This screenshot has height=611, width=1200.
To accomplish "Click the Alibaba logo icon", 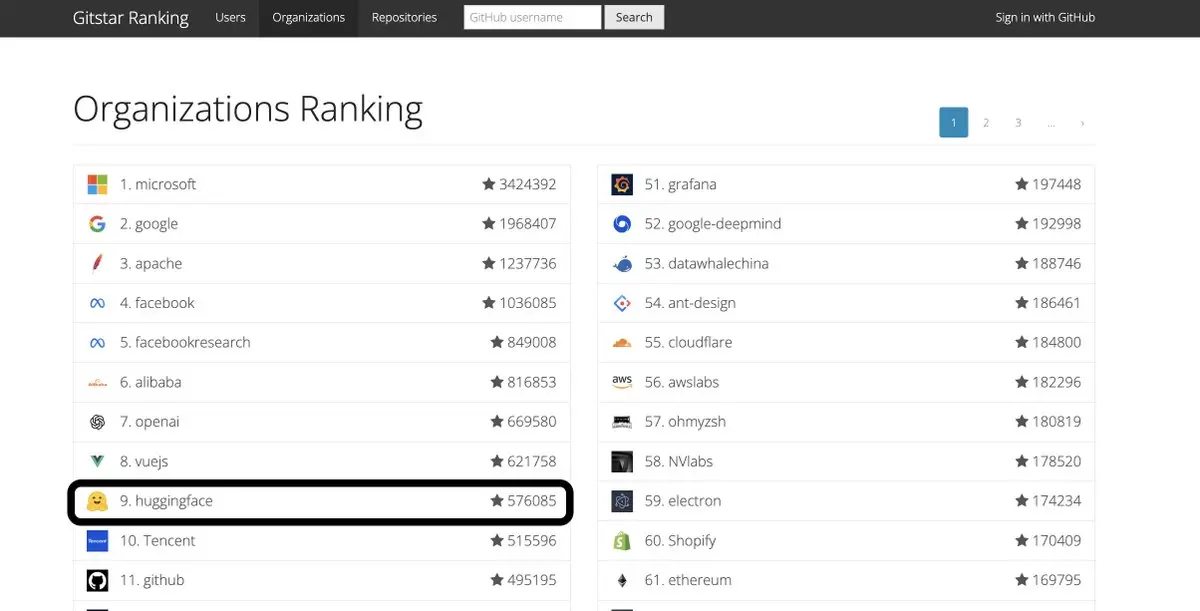I will tap(97, 382).
